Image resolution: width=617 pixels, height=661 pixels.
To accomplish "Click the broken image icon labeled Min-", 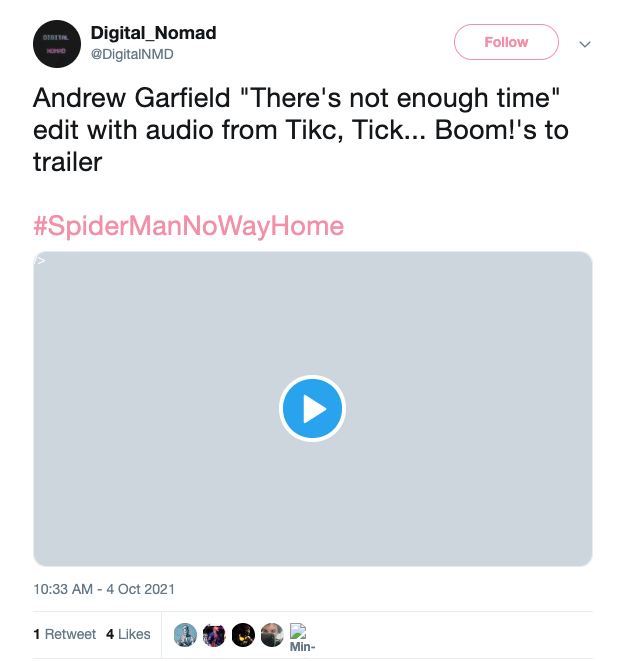I will pos(301,638).
